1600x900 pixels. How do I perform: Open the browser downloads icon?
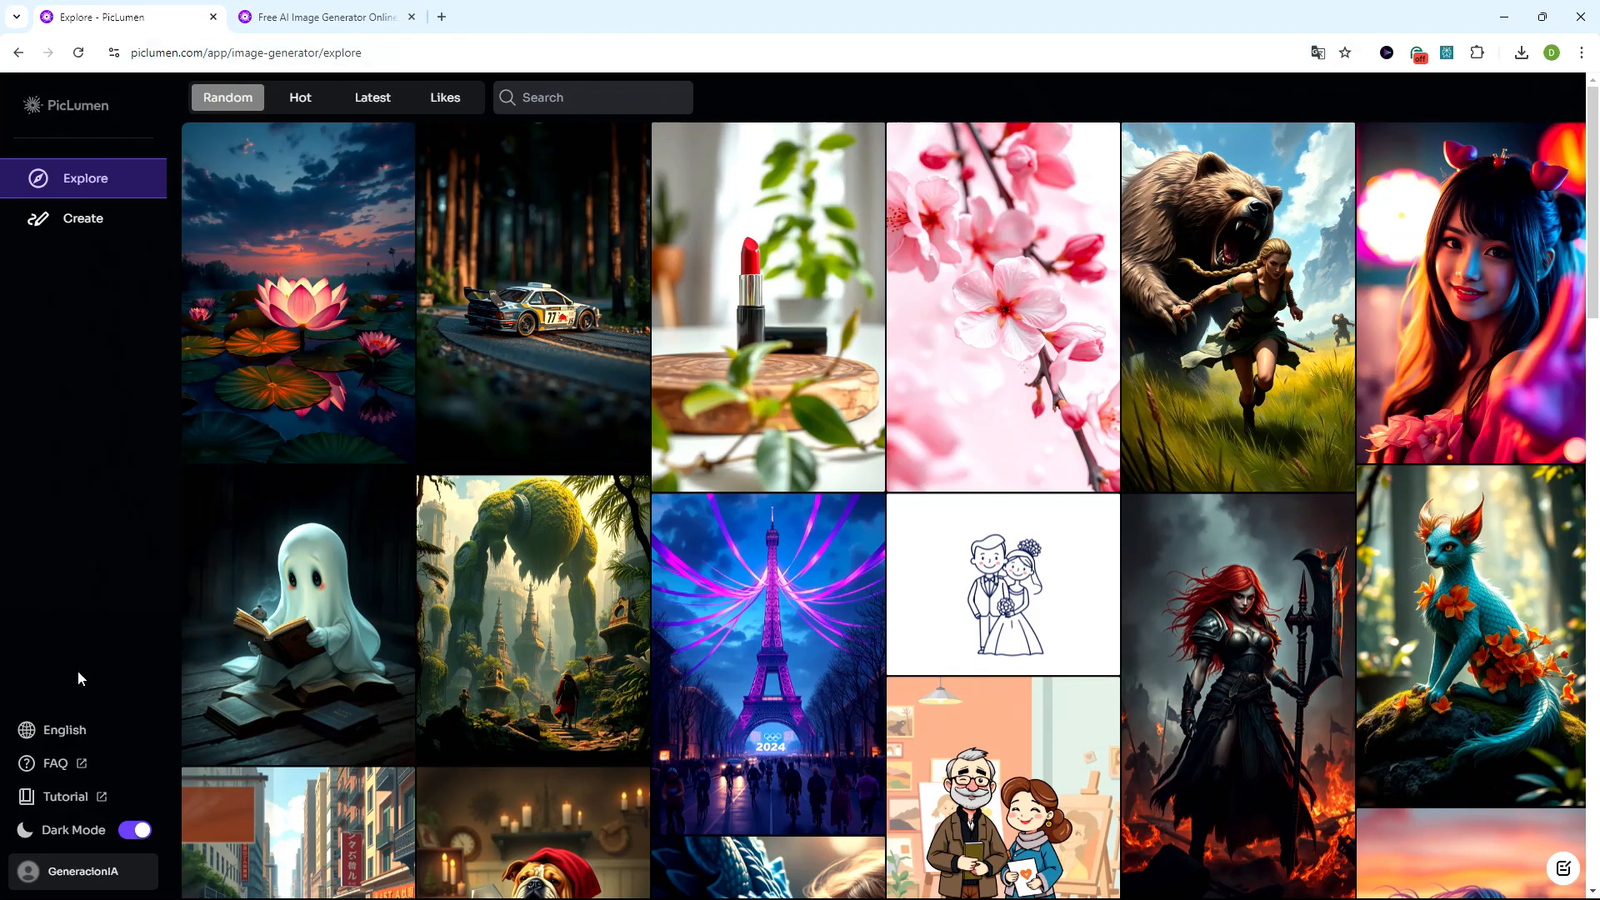[x=1521, y=53]
